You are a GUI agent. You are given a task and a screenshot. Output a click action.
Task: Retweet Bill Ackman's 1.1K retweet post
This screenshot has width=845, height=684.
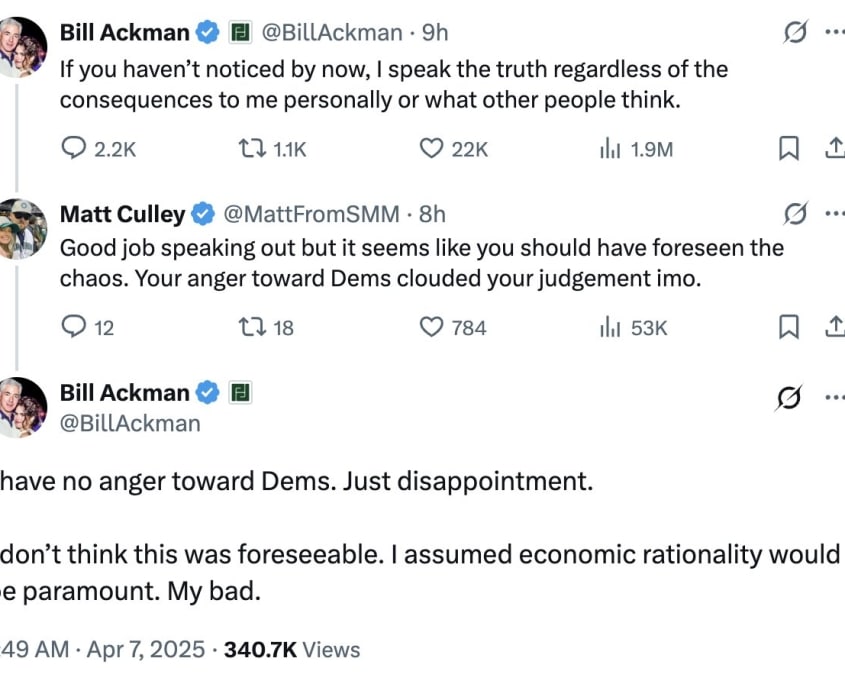pyautogui.click(x=252, y=149)
